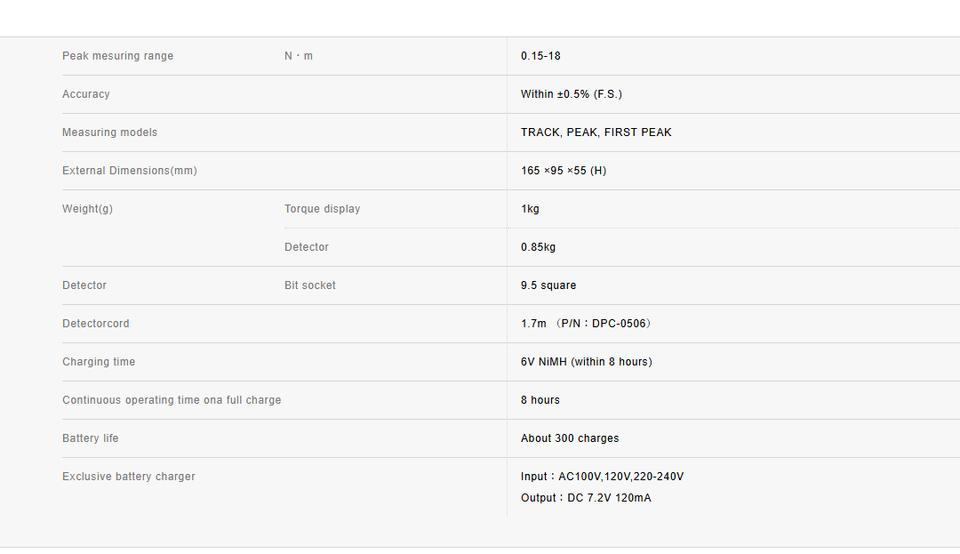
Task: Select the 0.85kg detector weight
Action: [x=538, y=247]
